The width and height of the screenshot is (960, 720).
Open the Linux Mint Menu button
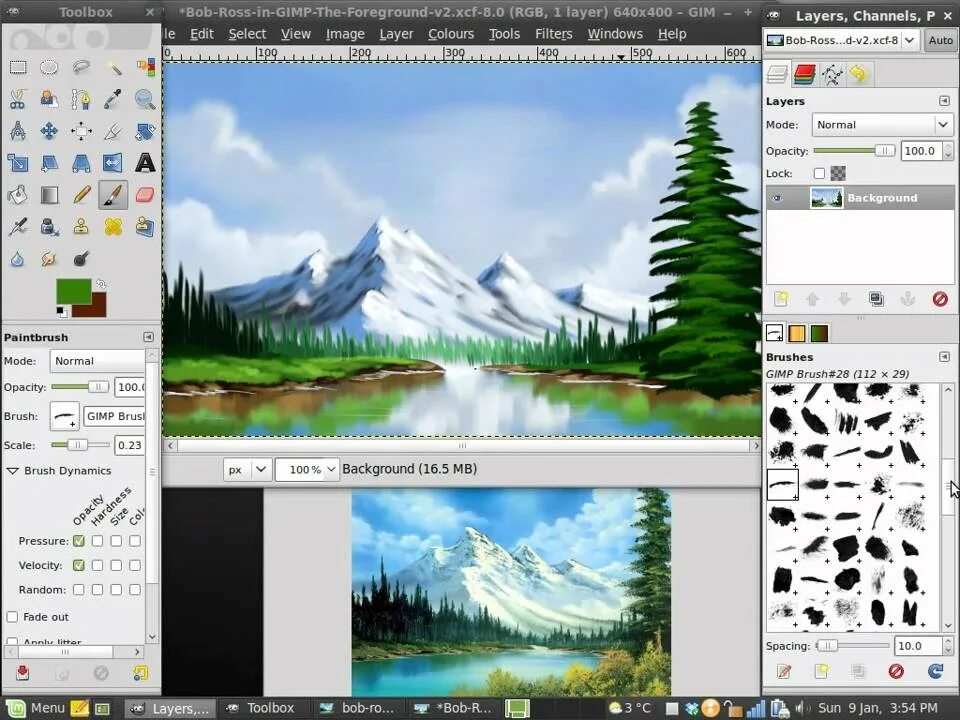point(35,708)
